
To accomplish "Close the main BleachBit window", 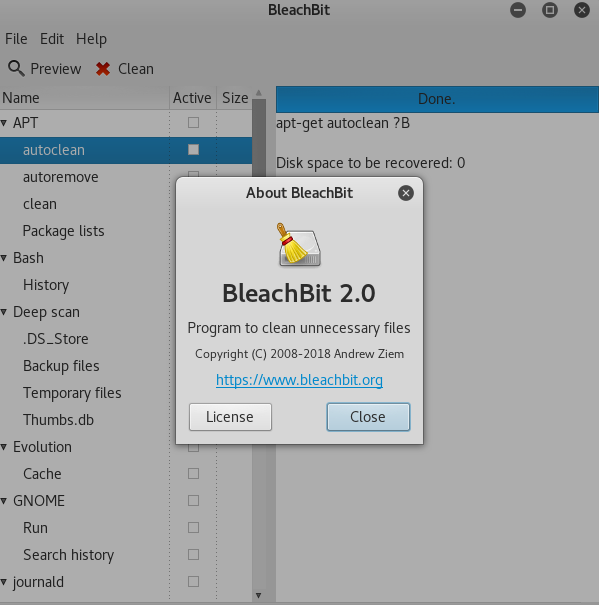I will (x=582, y=10).
